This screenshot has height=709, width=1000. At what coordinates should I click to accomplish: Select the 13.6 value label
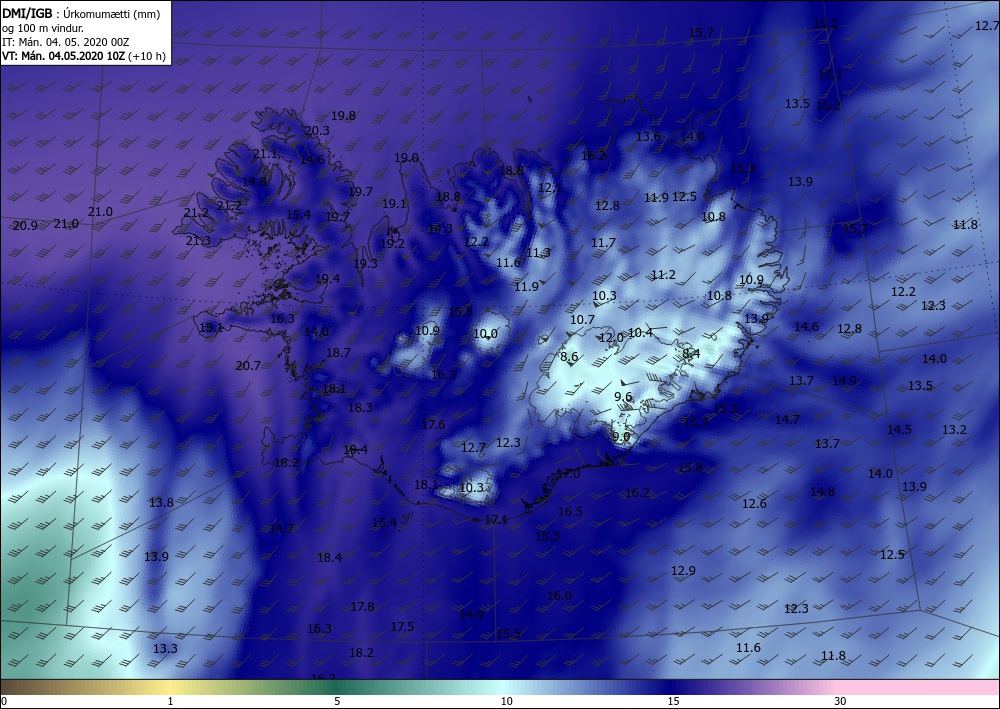[648, 137]
